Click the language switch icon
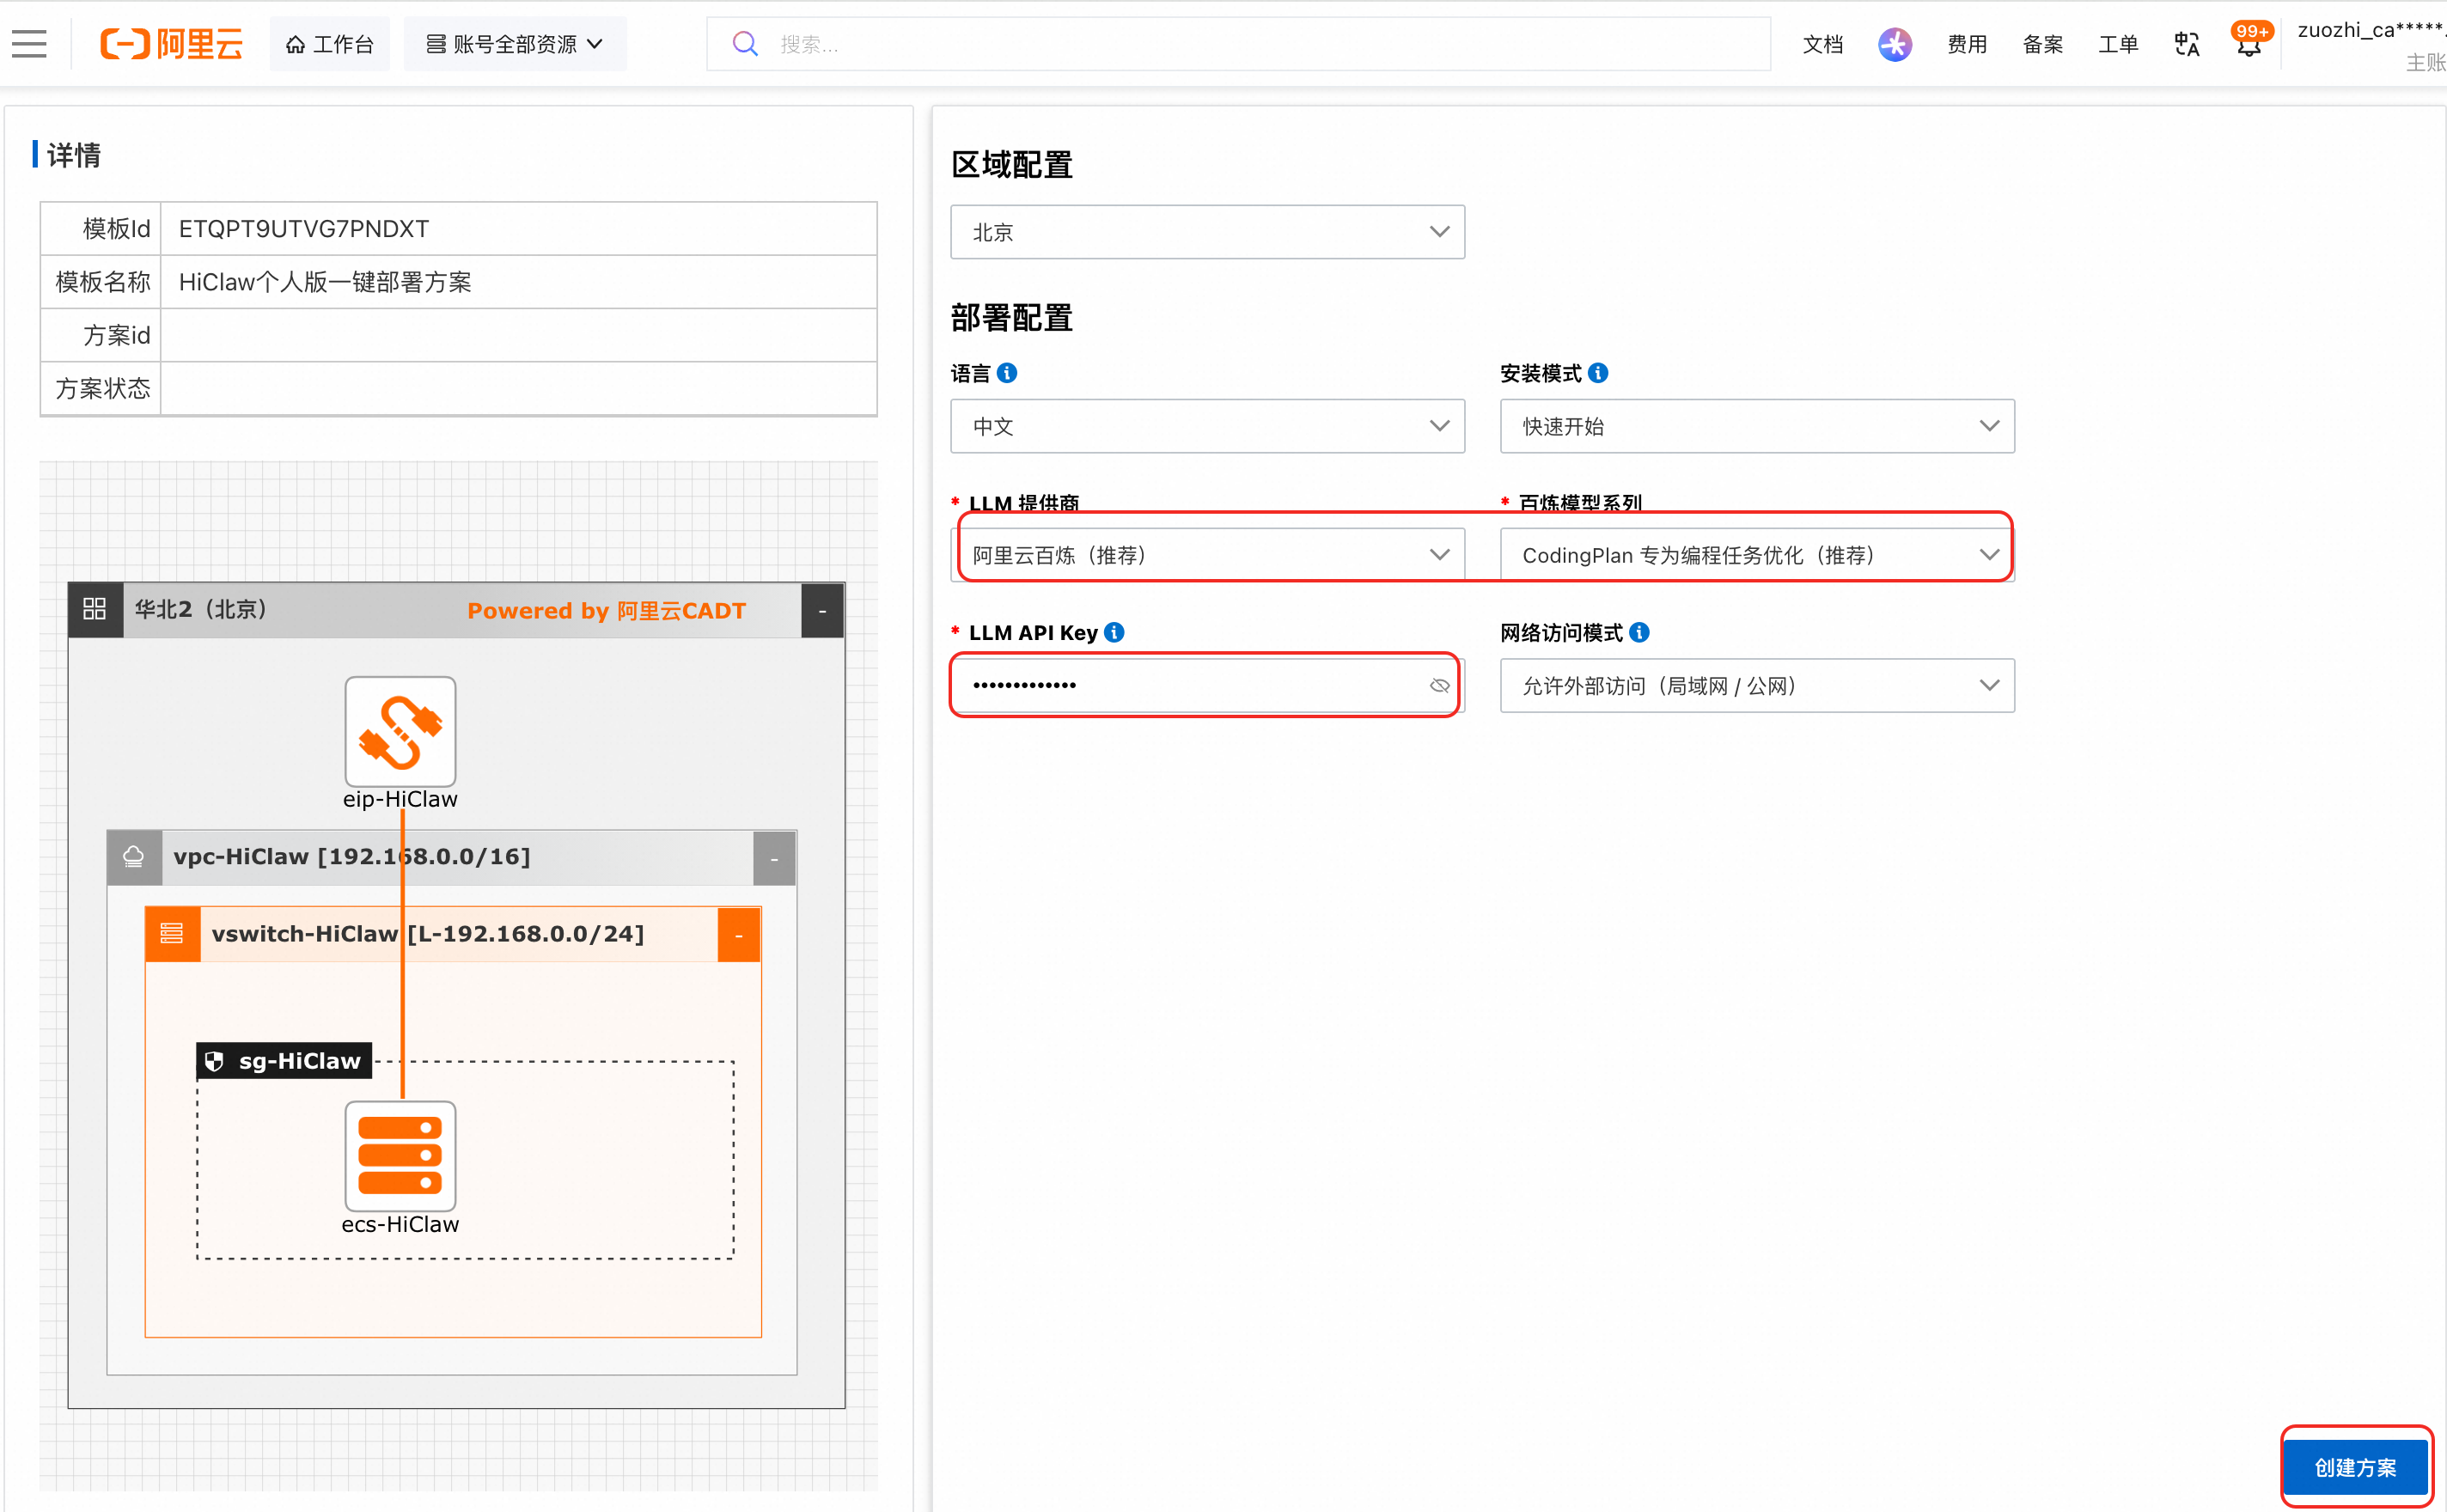Image resolution: width=2447 pixels, height=1512 pixels. [2186, 44]
